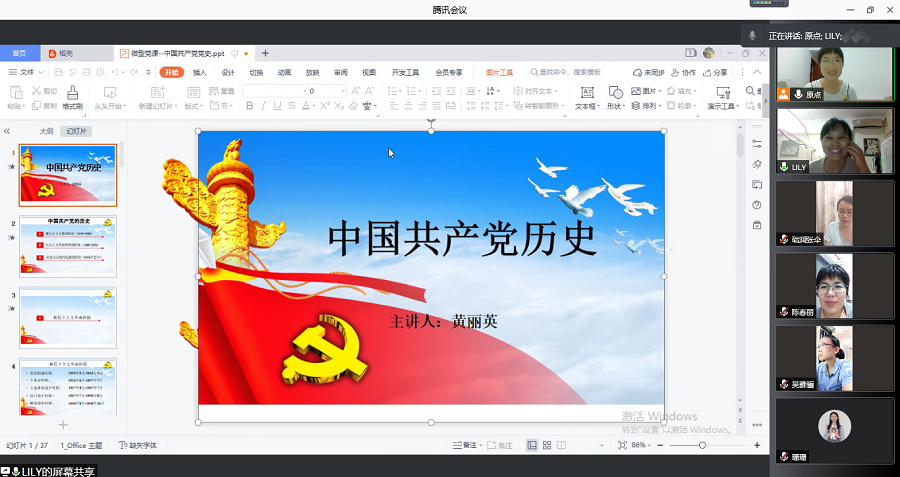The height and width of the screenshot is (477, 900).
Task: Click the Share (分享) icon
Action: click(716, 72)
